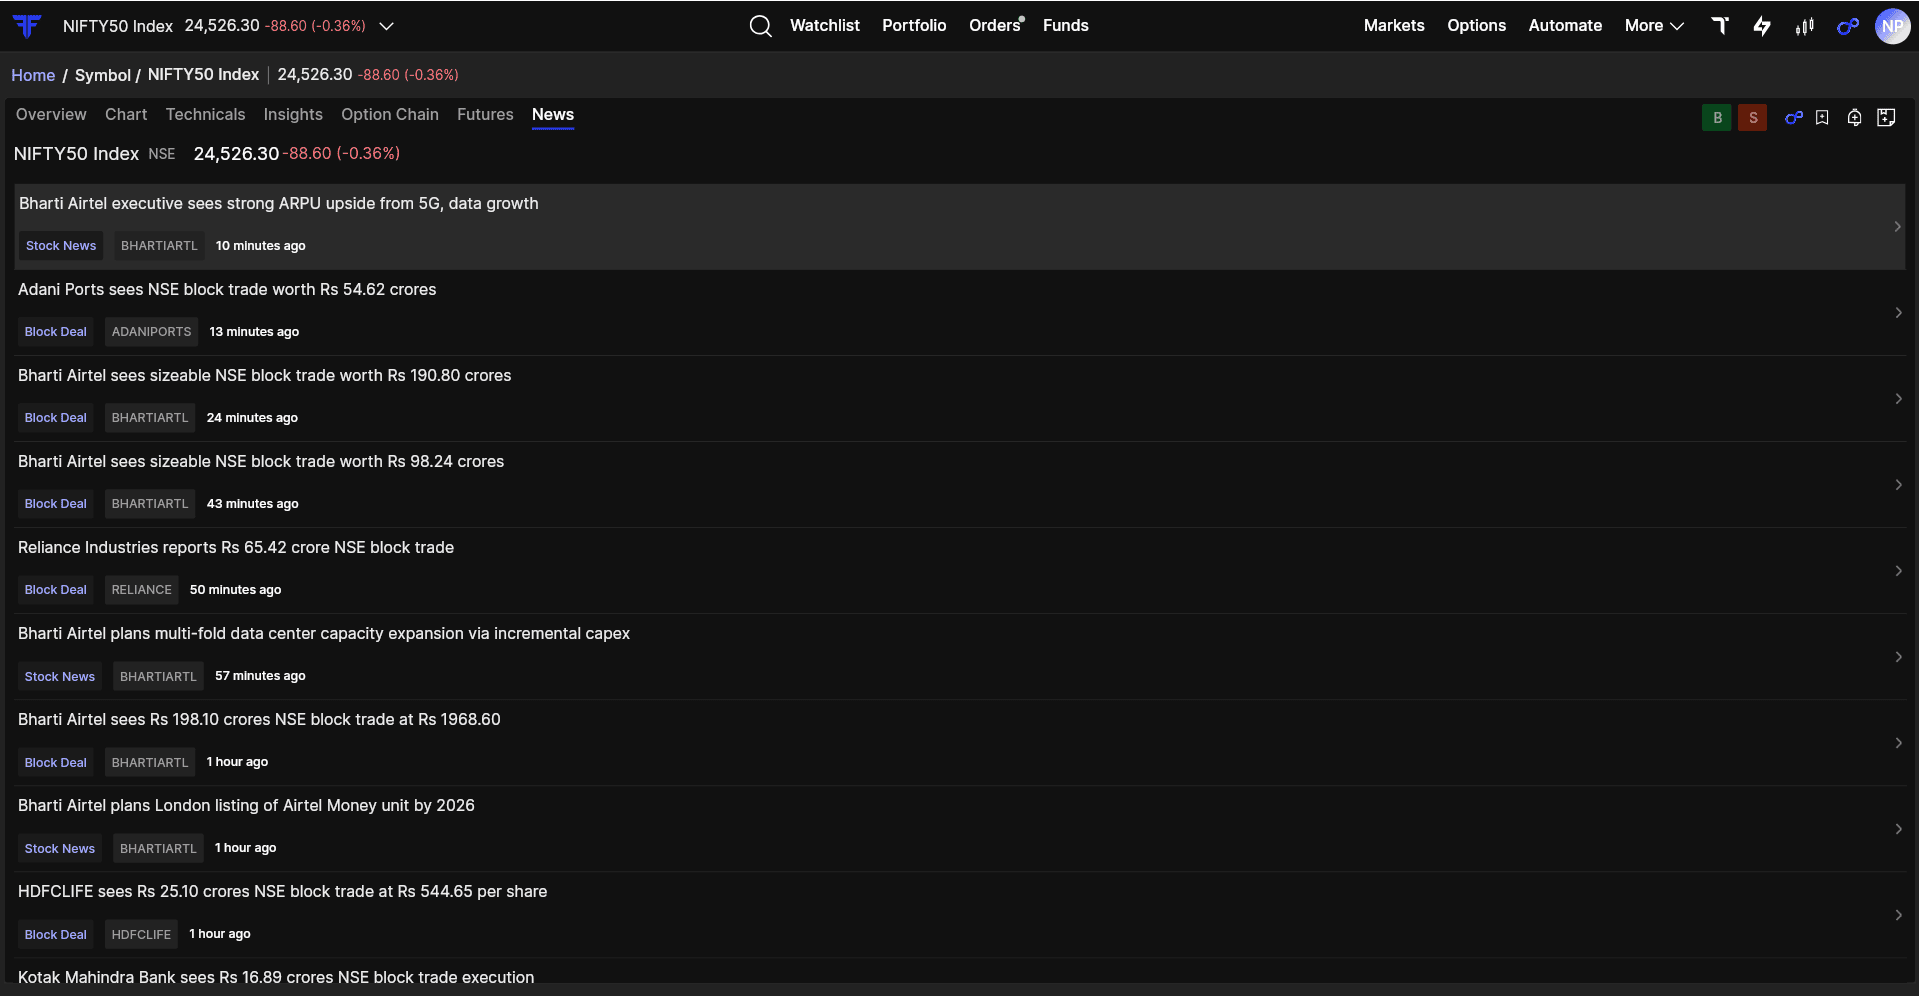Viewport: 1919px width, 996px height.
Task: Click Block Deal tag under Reliance Industries story
Action: [56, 590]
